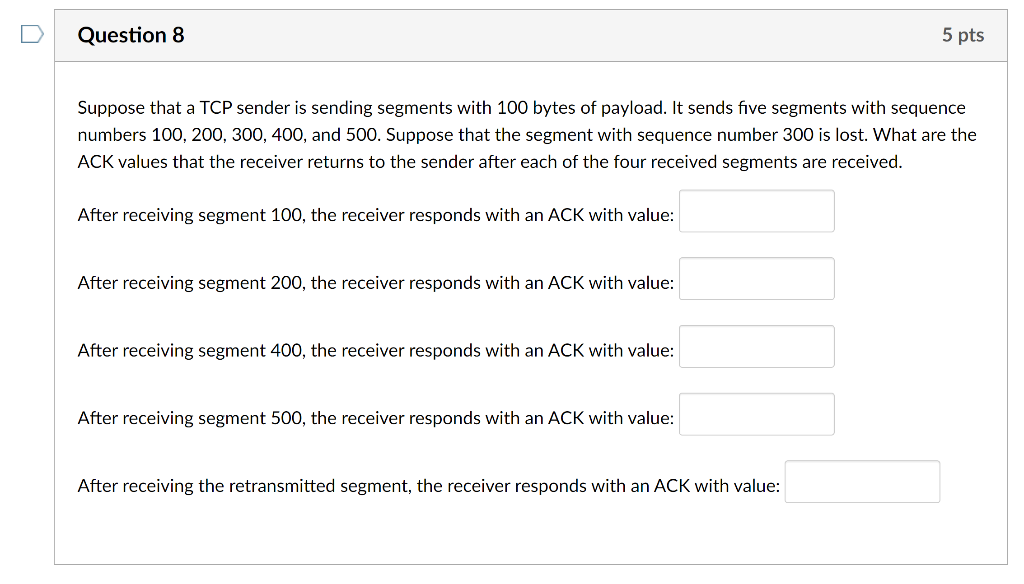The image size is (1024, 584).
Task: Click the line starting 'numbers 100, 200, 300'
Action: (x=527, y=135)
